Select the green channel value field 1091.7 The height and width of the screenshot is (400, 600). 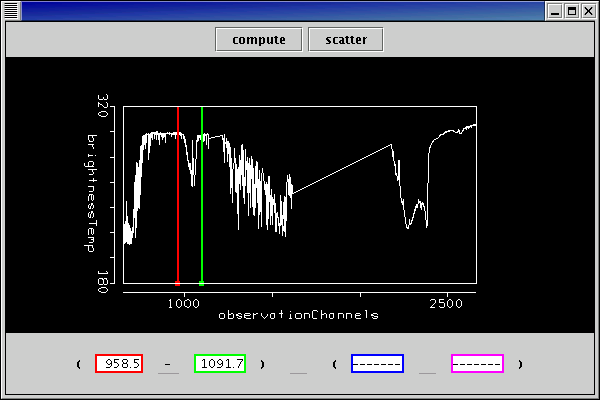pos(220,364)
